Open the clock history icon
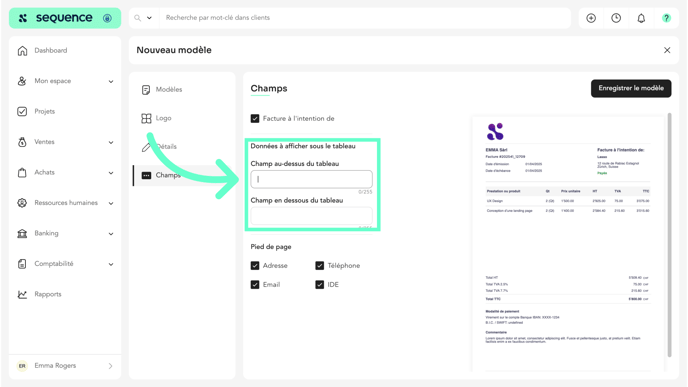Screen dimensions: 688x387 616,18
